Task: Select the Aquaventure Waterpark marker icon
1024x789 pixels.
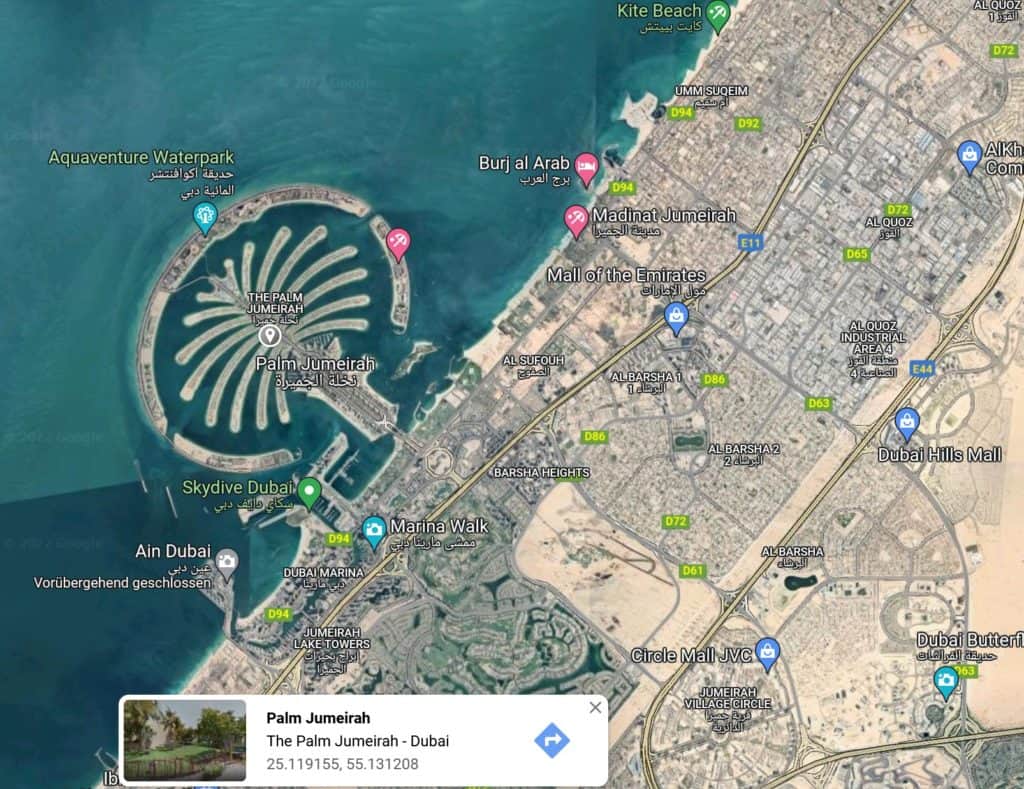Action: click(205, 217)
